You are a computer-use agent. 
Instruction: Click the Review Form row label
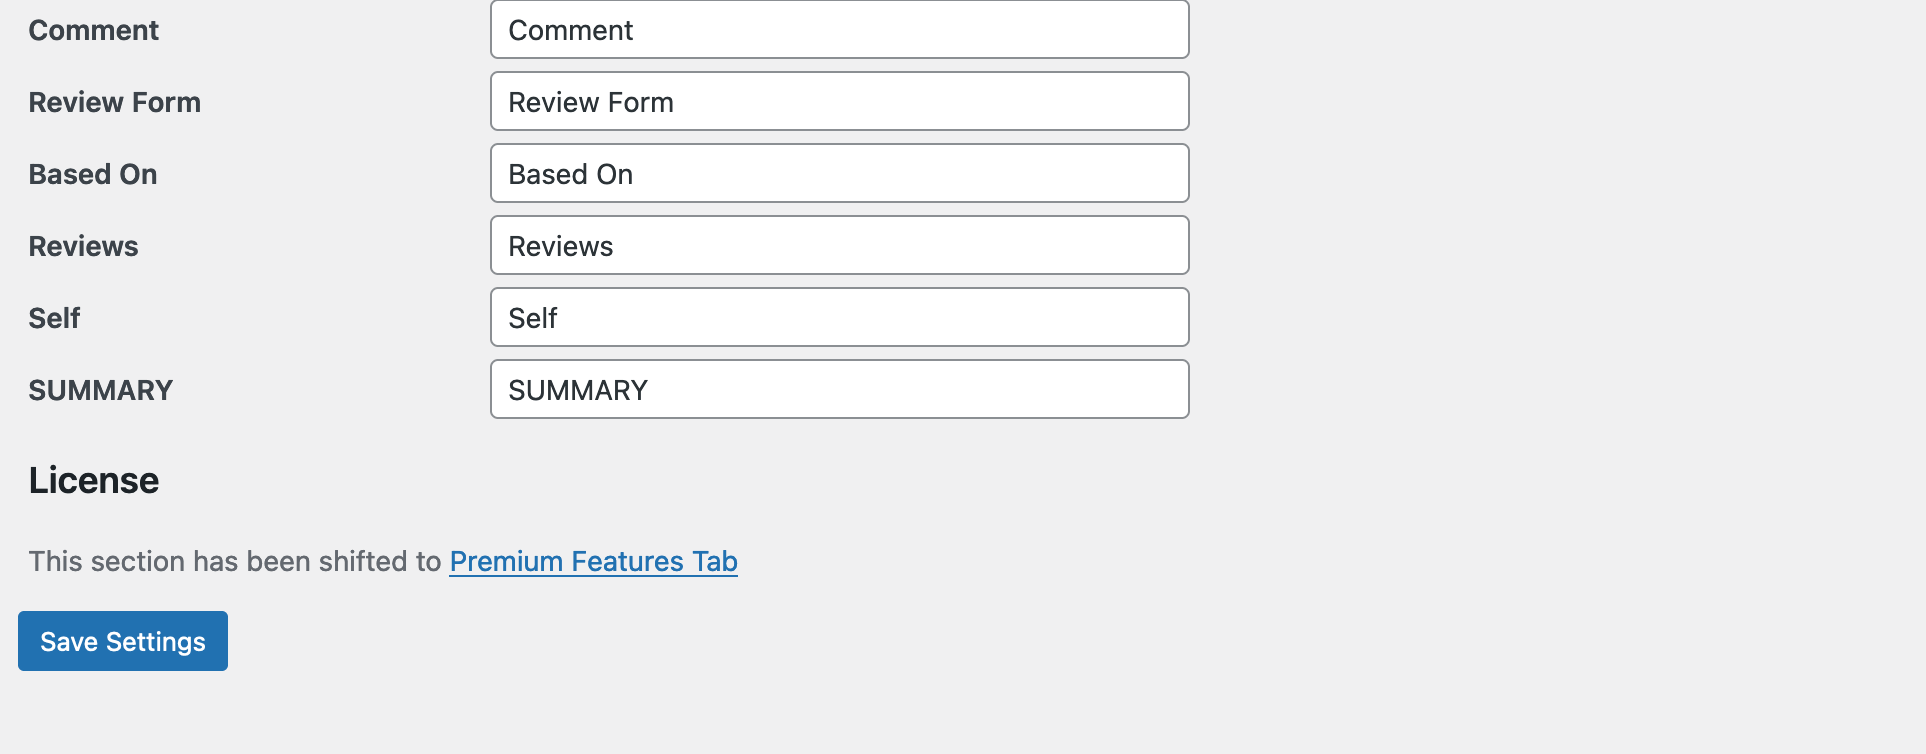114,102
